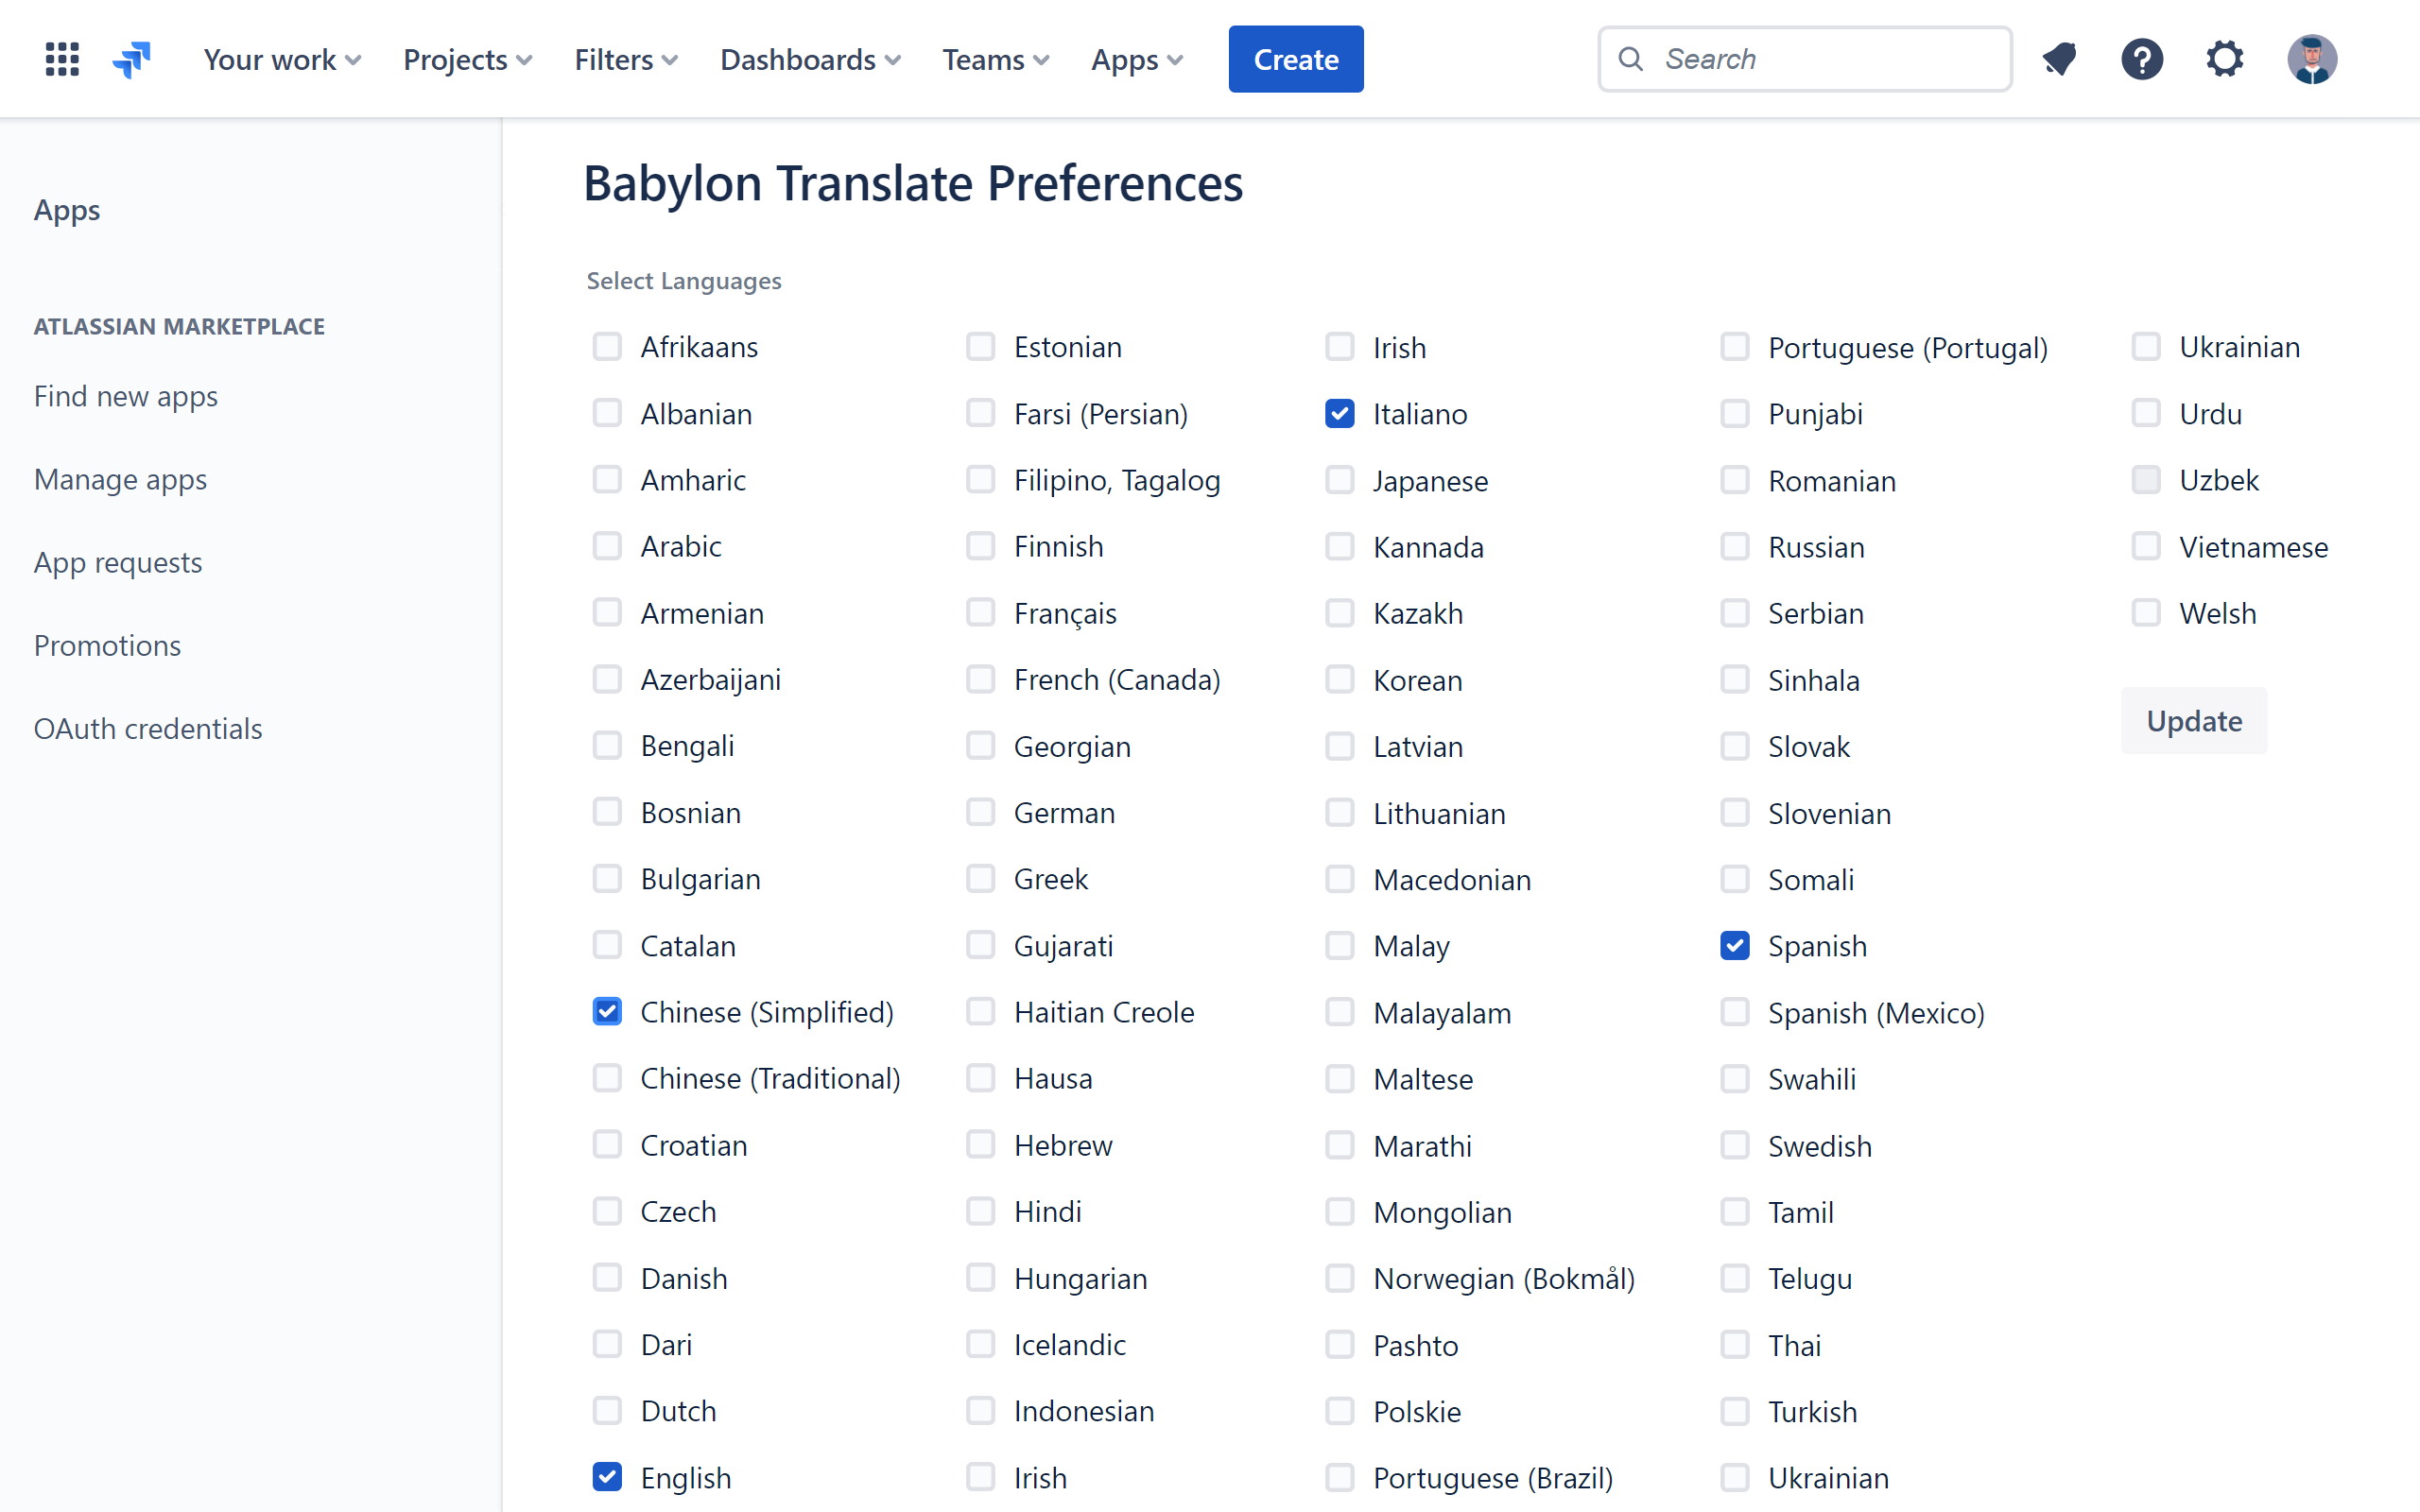
Task: Check the Portuguese (Portugal) checkbox
Action: click(x=1735, y=347)
